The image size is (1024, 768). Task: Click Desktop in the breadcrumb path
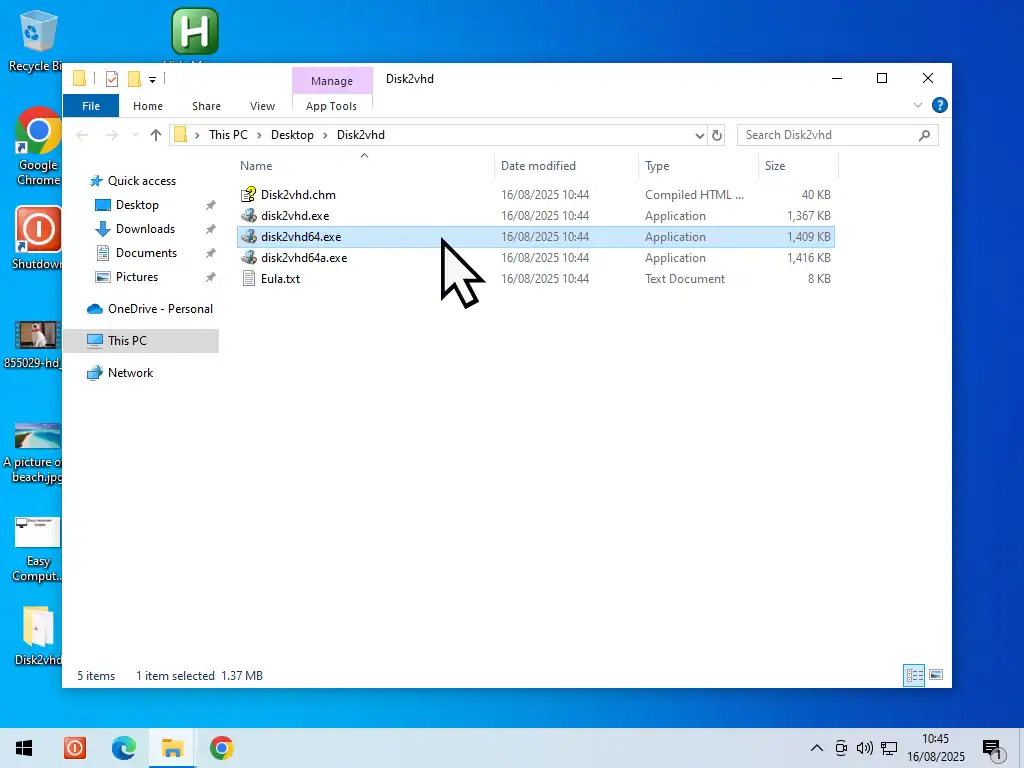(292, 135)
